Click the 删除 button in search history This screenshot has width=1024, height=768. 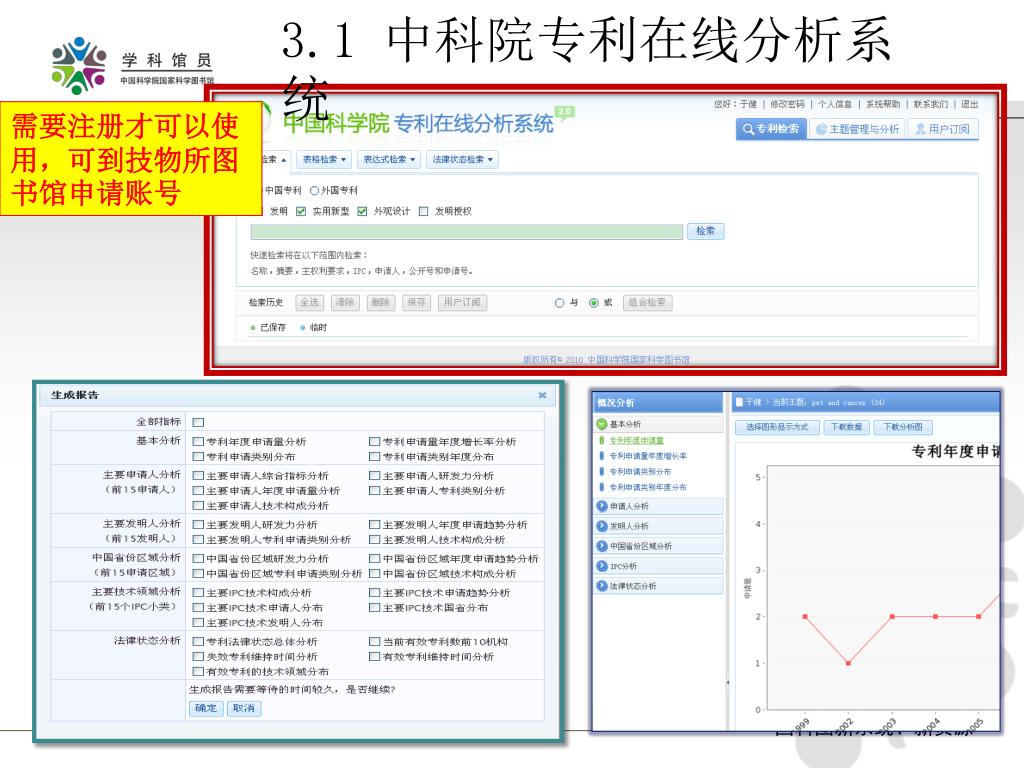(381, 302)
